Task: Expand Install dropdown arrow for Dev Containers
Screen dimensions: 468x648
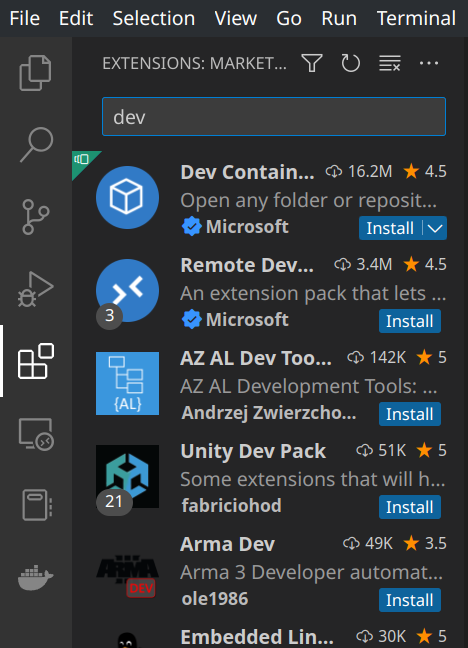Action: pyautogui.click(x=435, y=228)
